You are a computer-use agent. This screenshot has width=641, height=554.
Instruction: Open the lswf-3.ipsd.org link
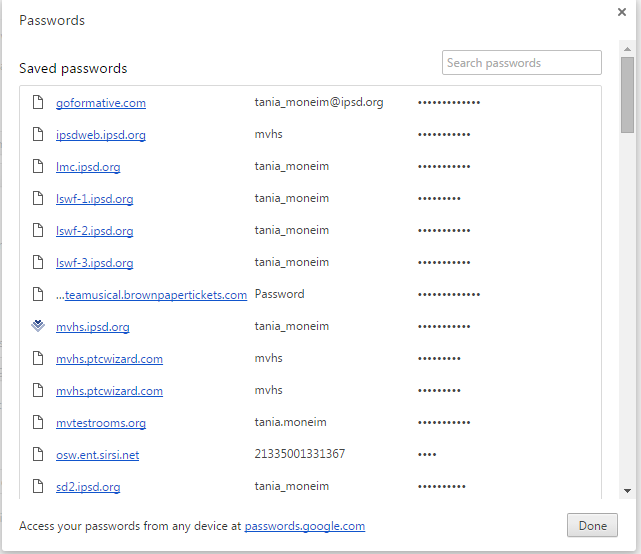click(95, 262)
